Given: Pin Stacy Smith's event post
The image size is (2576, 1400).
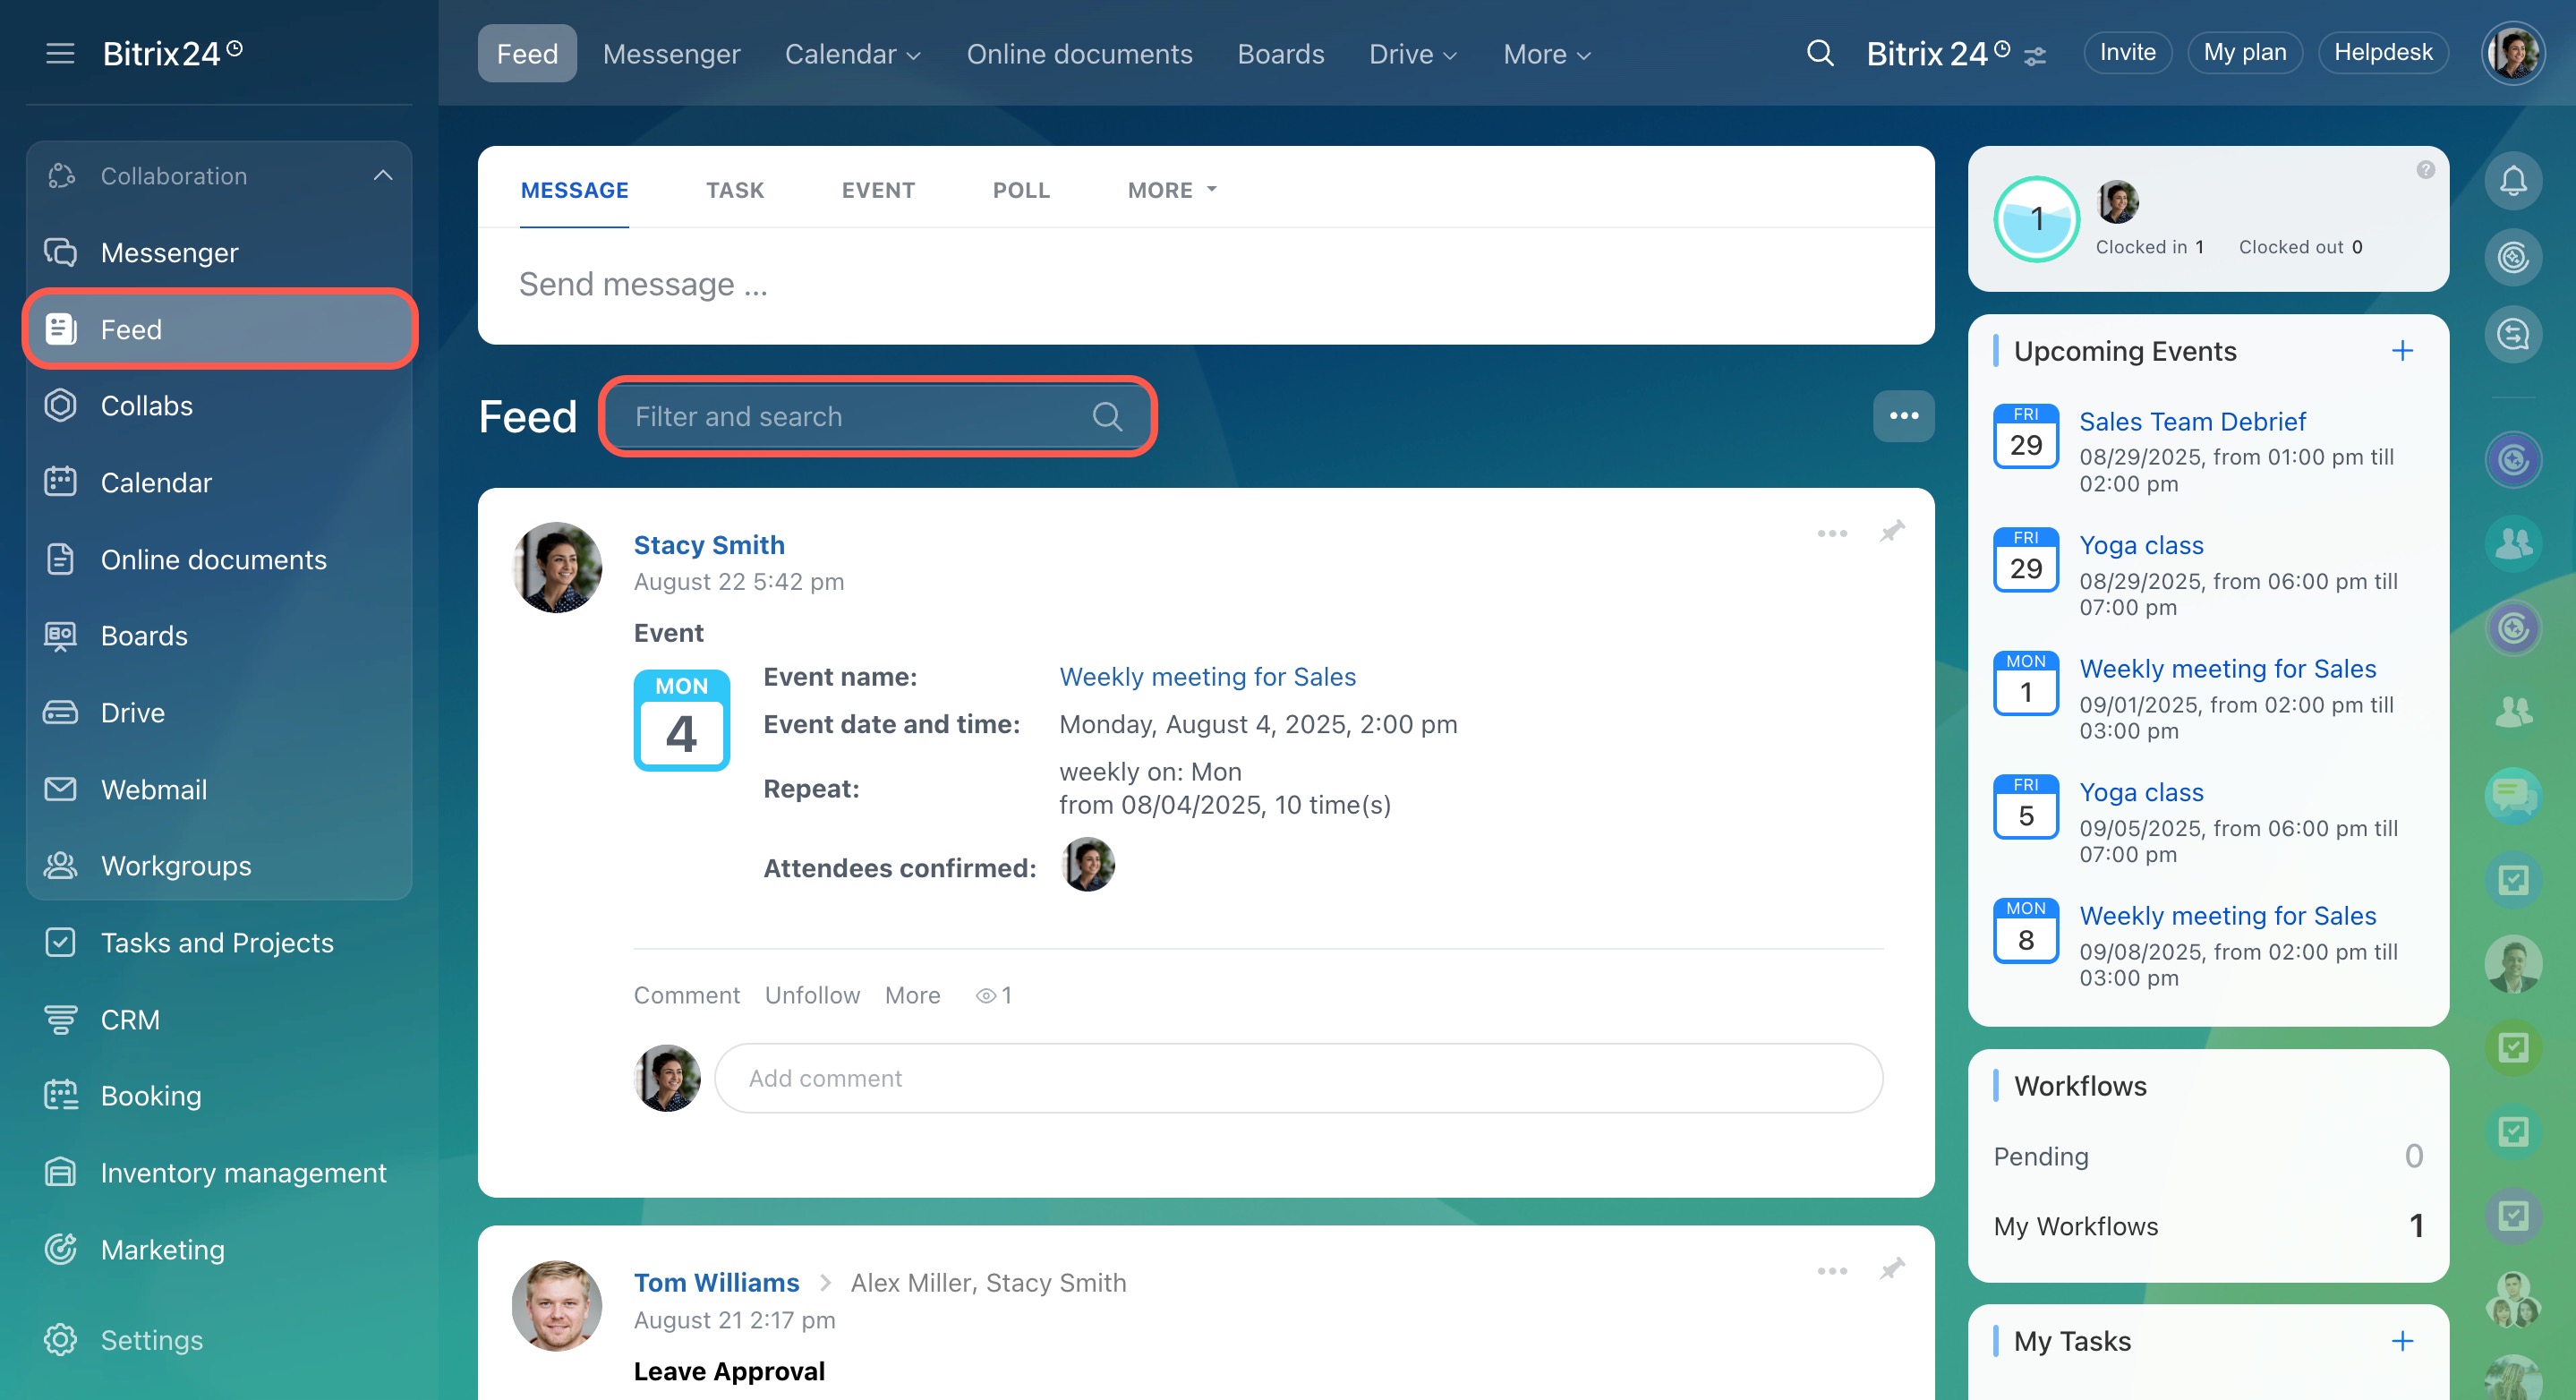Looking at the screenshot, I should pyautogui.click(x=1892, y=532).
